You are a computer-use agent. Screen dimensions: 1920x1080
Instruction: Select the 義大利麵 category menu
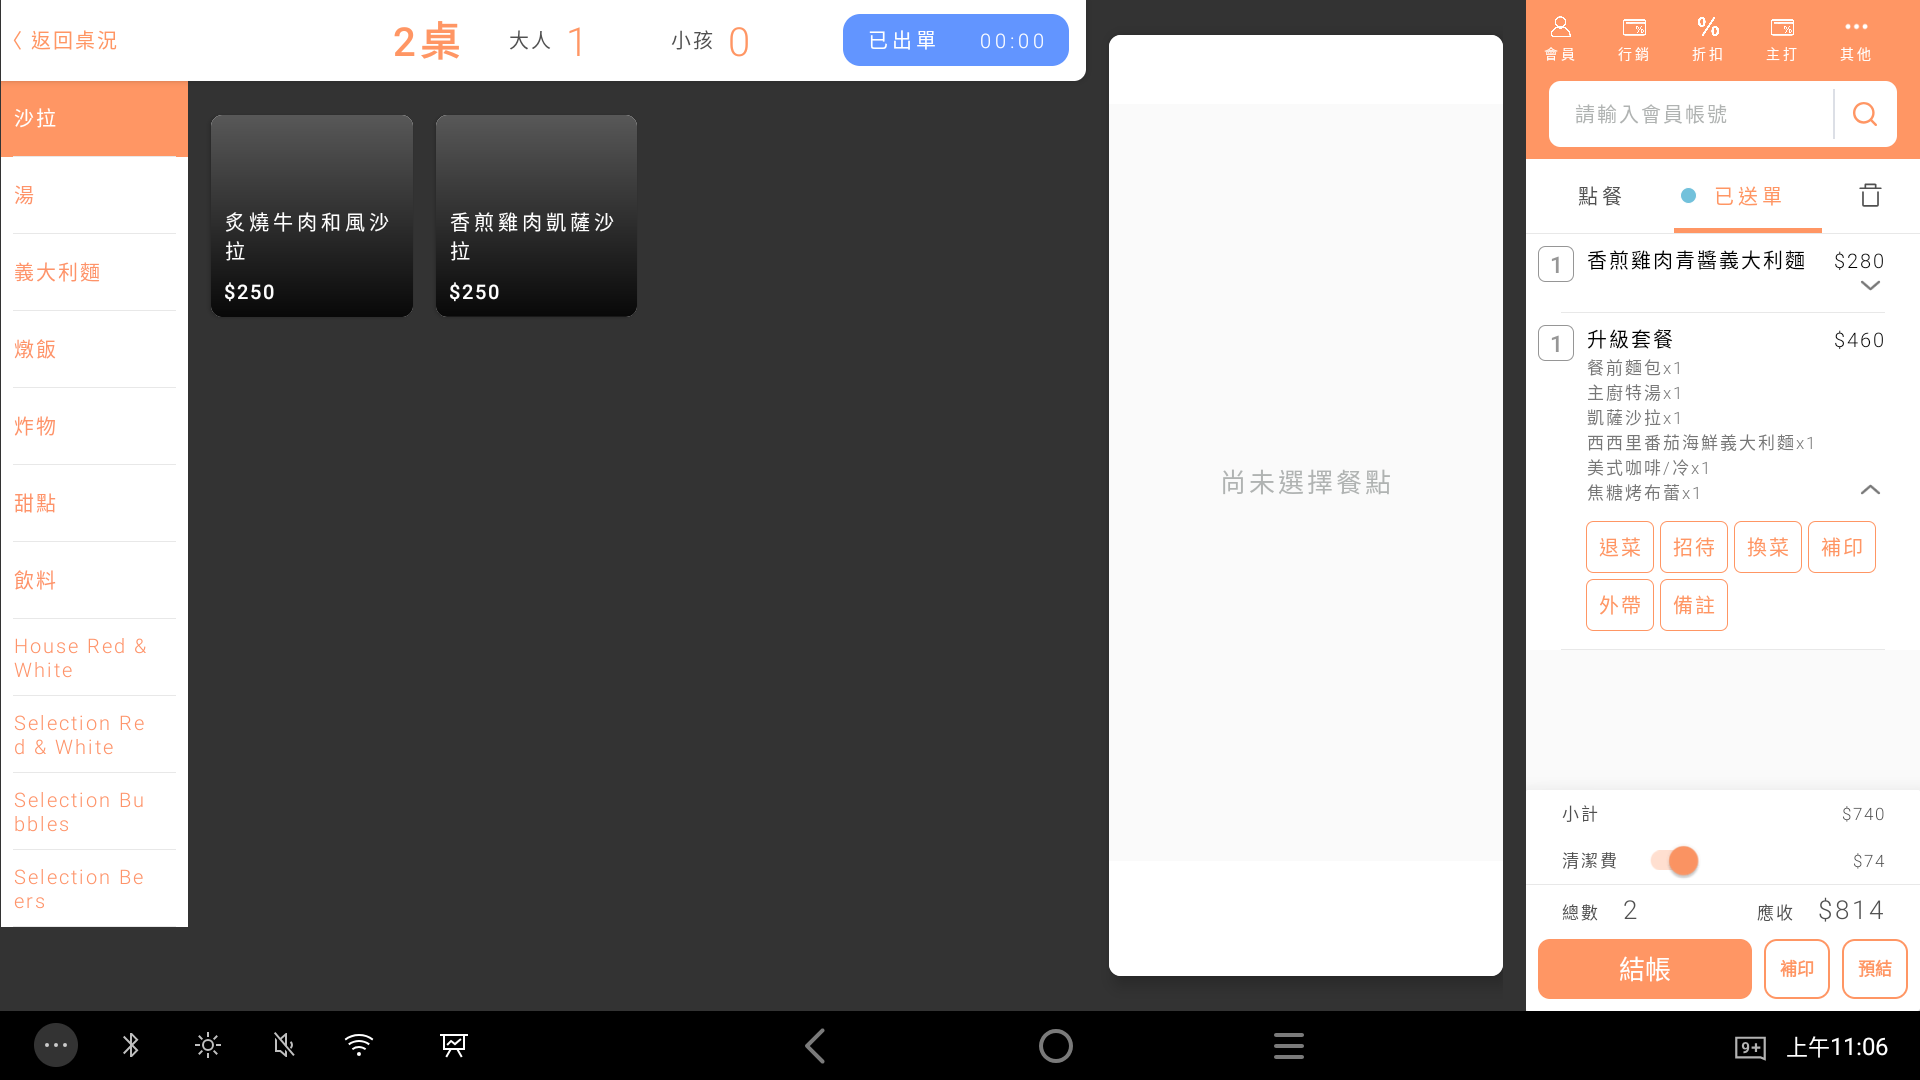pyautogui.click(x=58, y=272)
